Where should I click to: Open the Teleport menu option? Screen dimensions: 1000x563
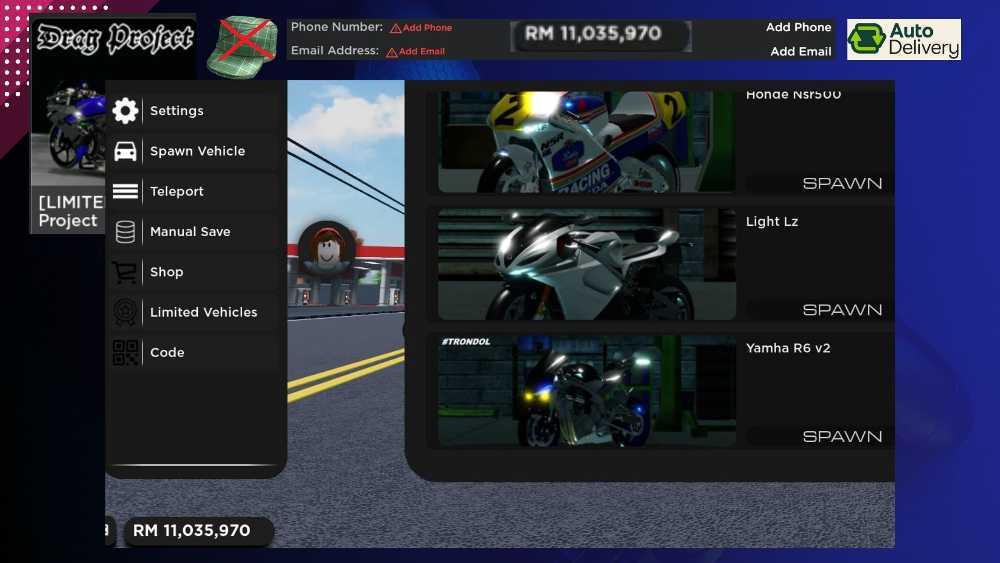click(x=195, y=191)
